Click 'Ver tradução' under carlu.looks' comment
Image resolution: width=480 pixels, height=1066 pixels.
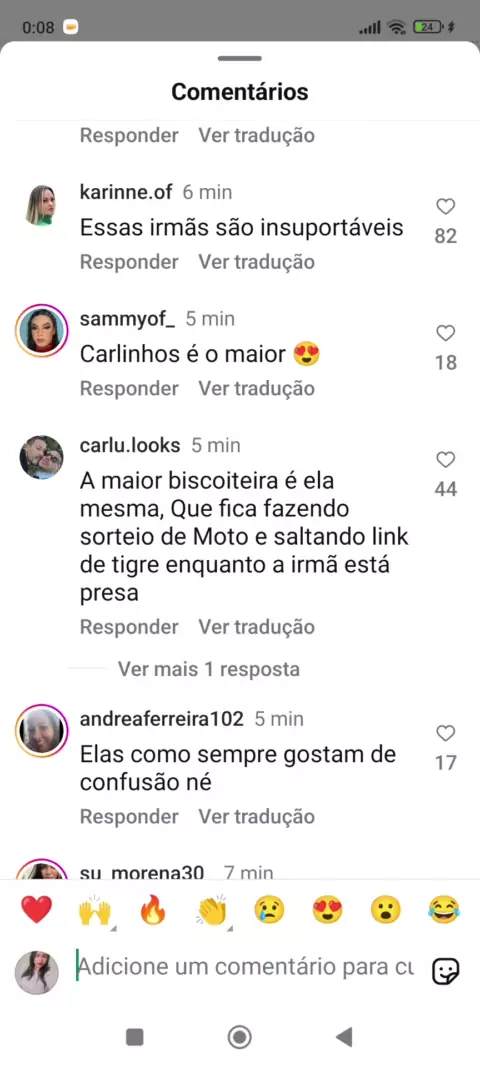coord(256,627)
